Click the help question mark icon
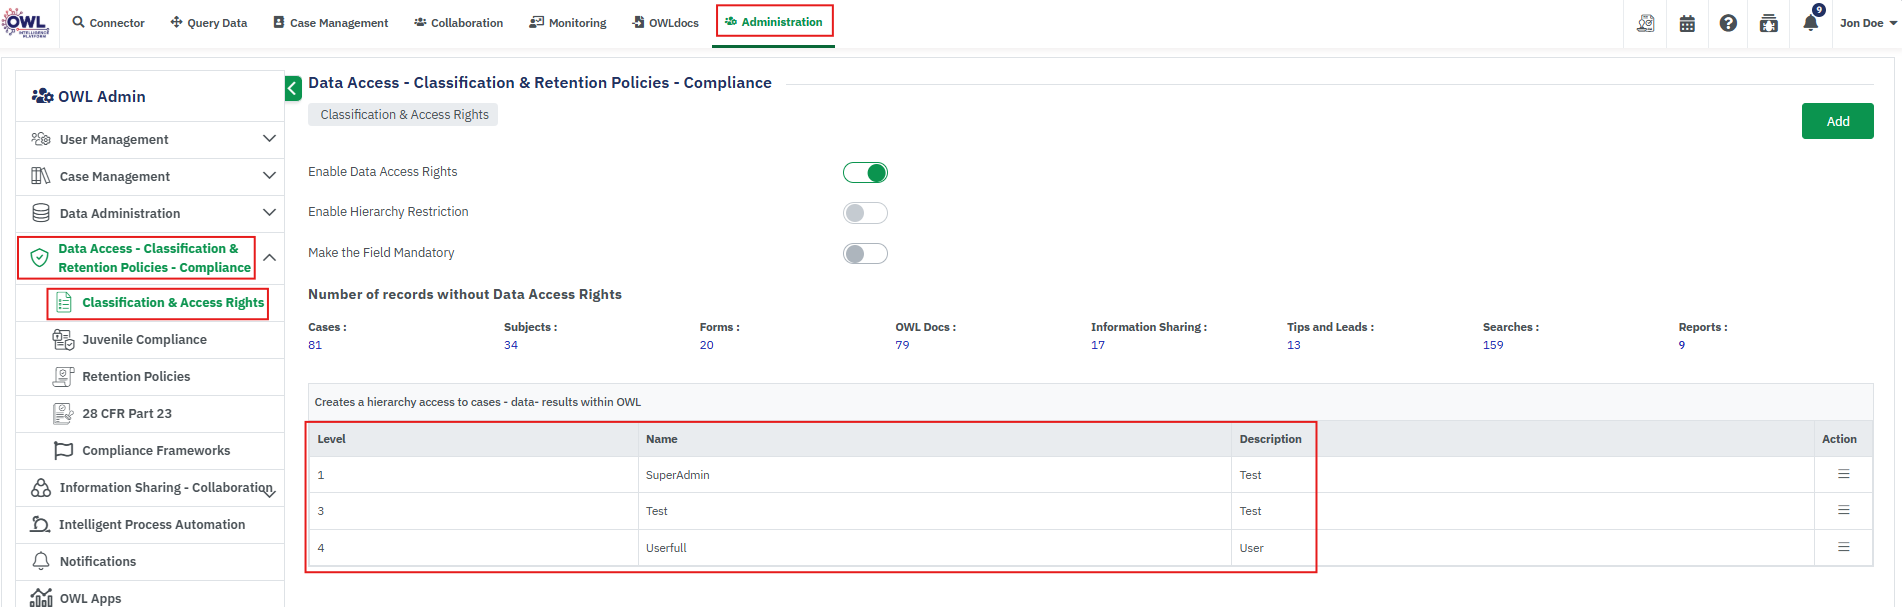 pos(1728,23)
